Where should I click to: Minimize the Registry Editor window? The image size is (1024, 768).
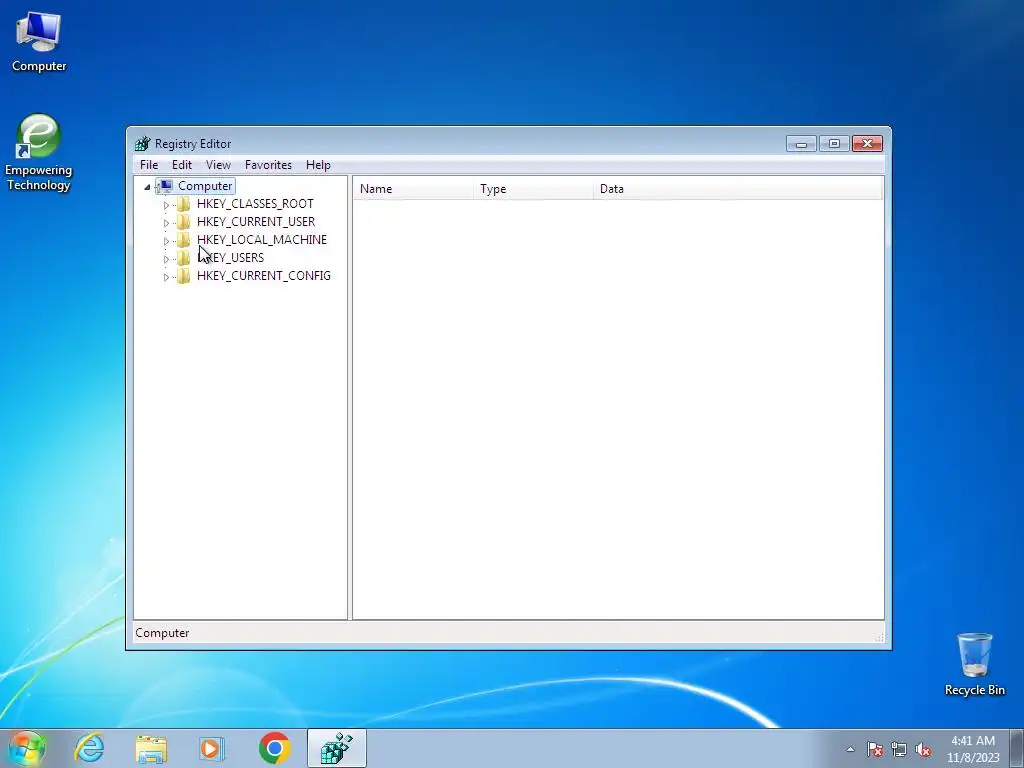coord(801,144)
